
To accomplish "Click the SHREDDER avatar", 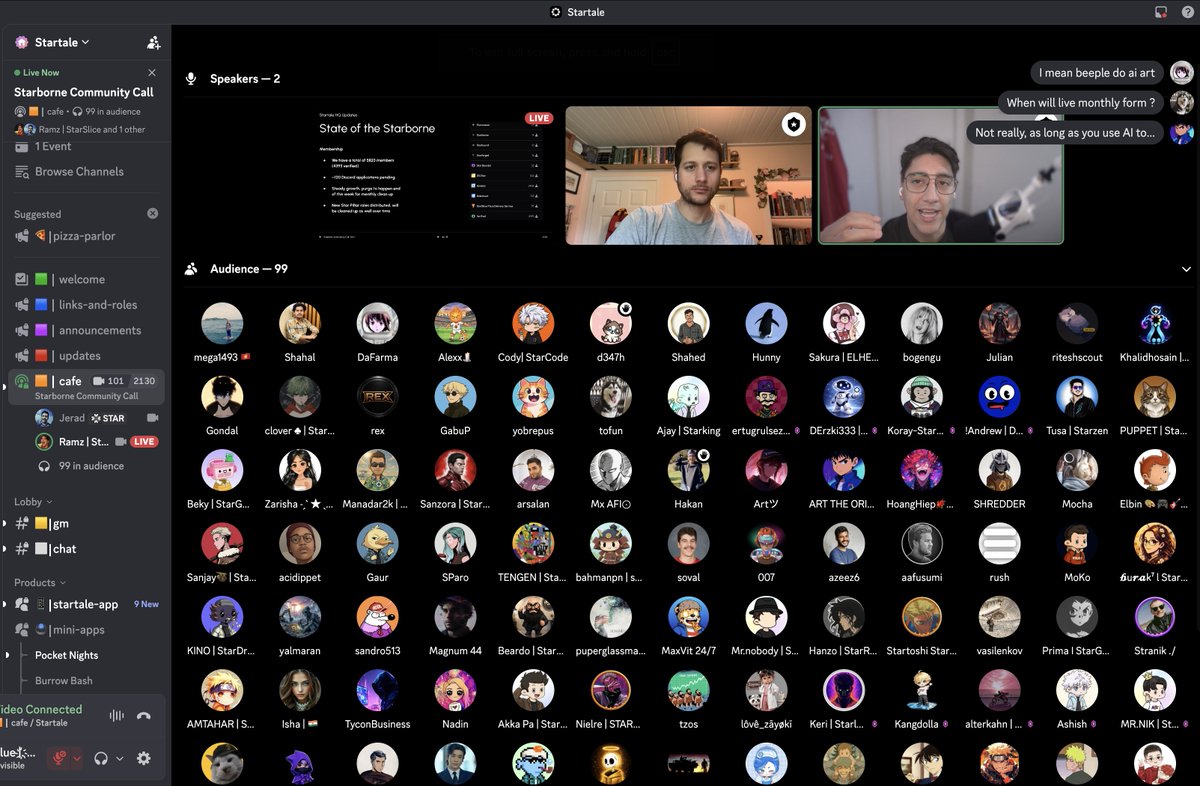I will pyautogui.click(x=999, y=470).
